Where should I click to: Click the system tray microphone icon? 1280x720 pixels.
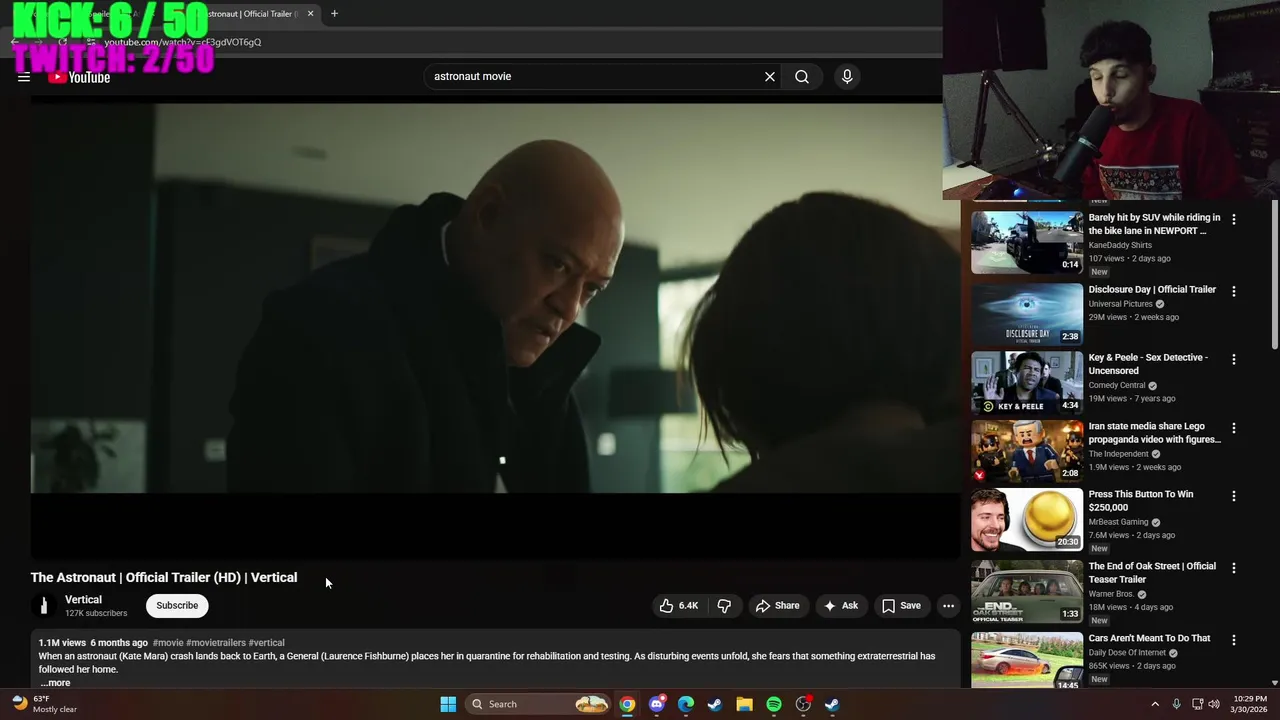[1177, 704]
